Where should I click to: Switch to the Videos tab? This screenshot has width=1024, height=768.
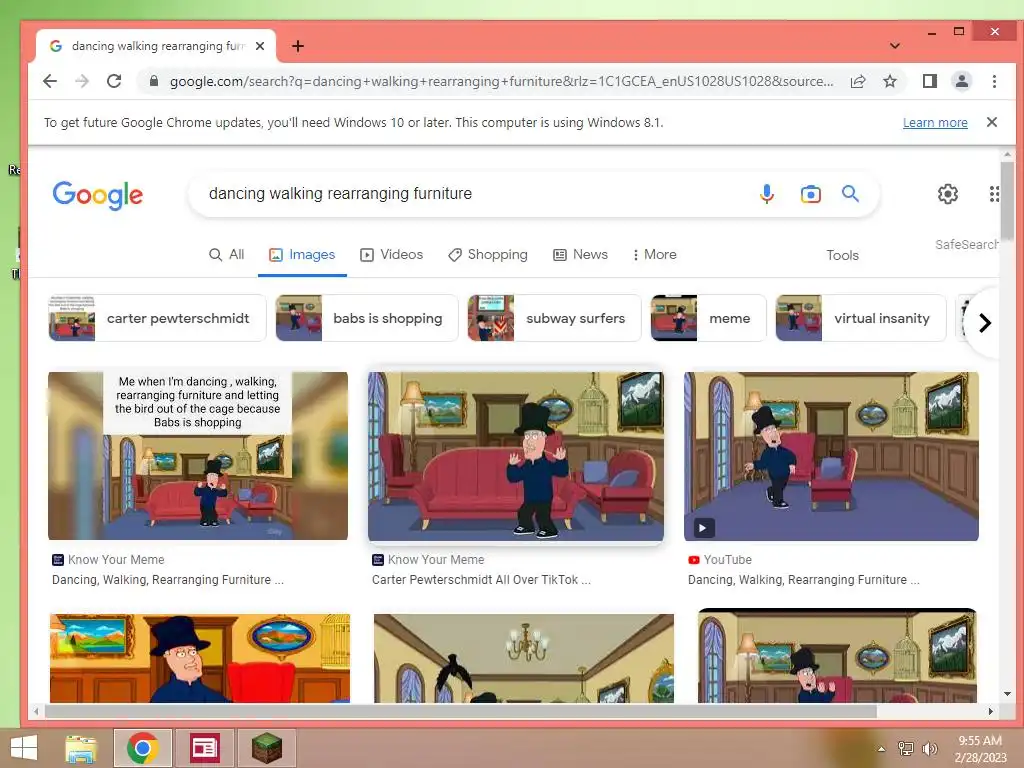tap(392, 255)
